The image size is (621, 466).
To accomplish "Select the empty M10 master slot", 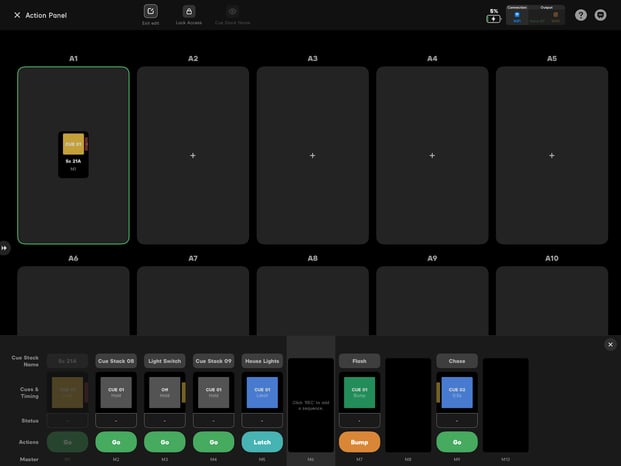I will point(505,405).
